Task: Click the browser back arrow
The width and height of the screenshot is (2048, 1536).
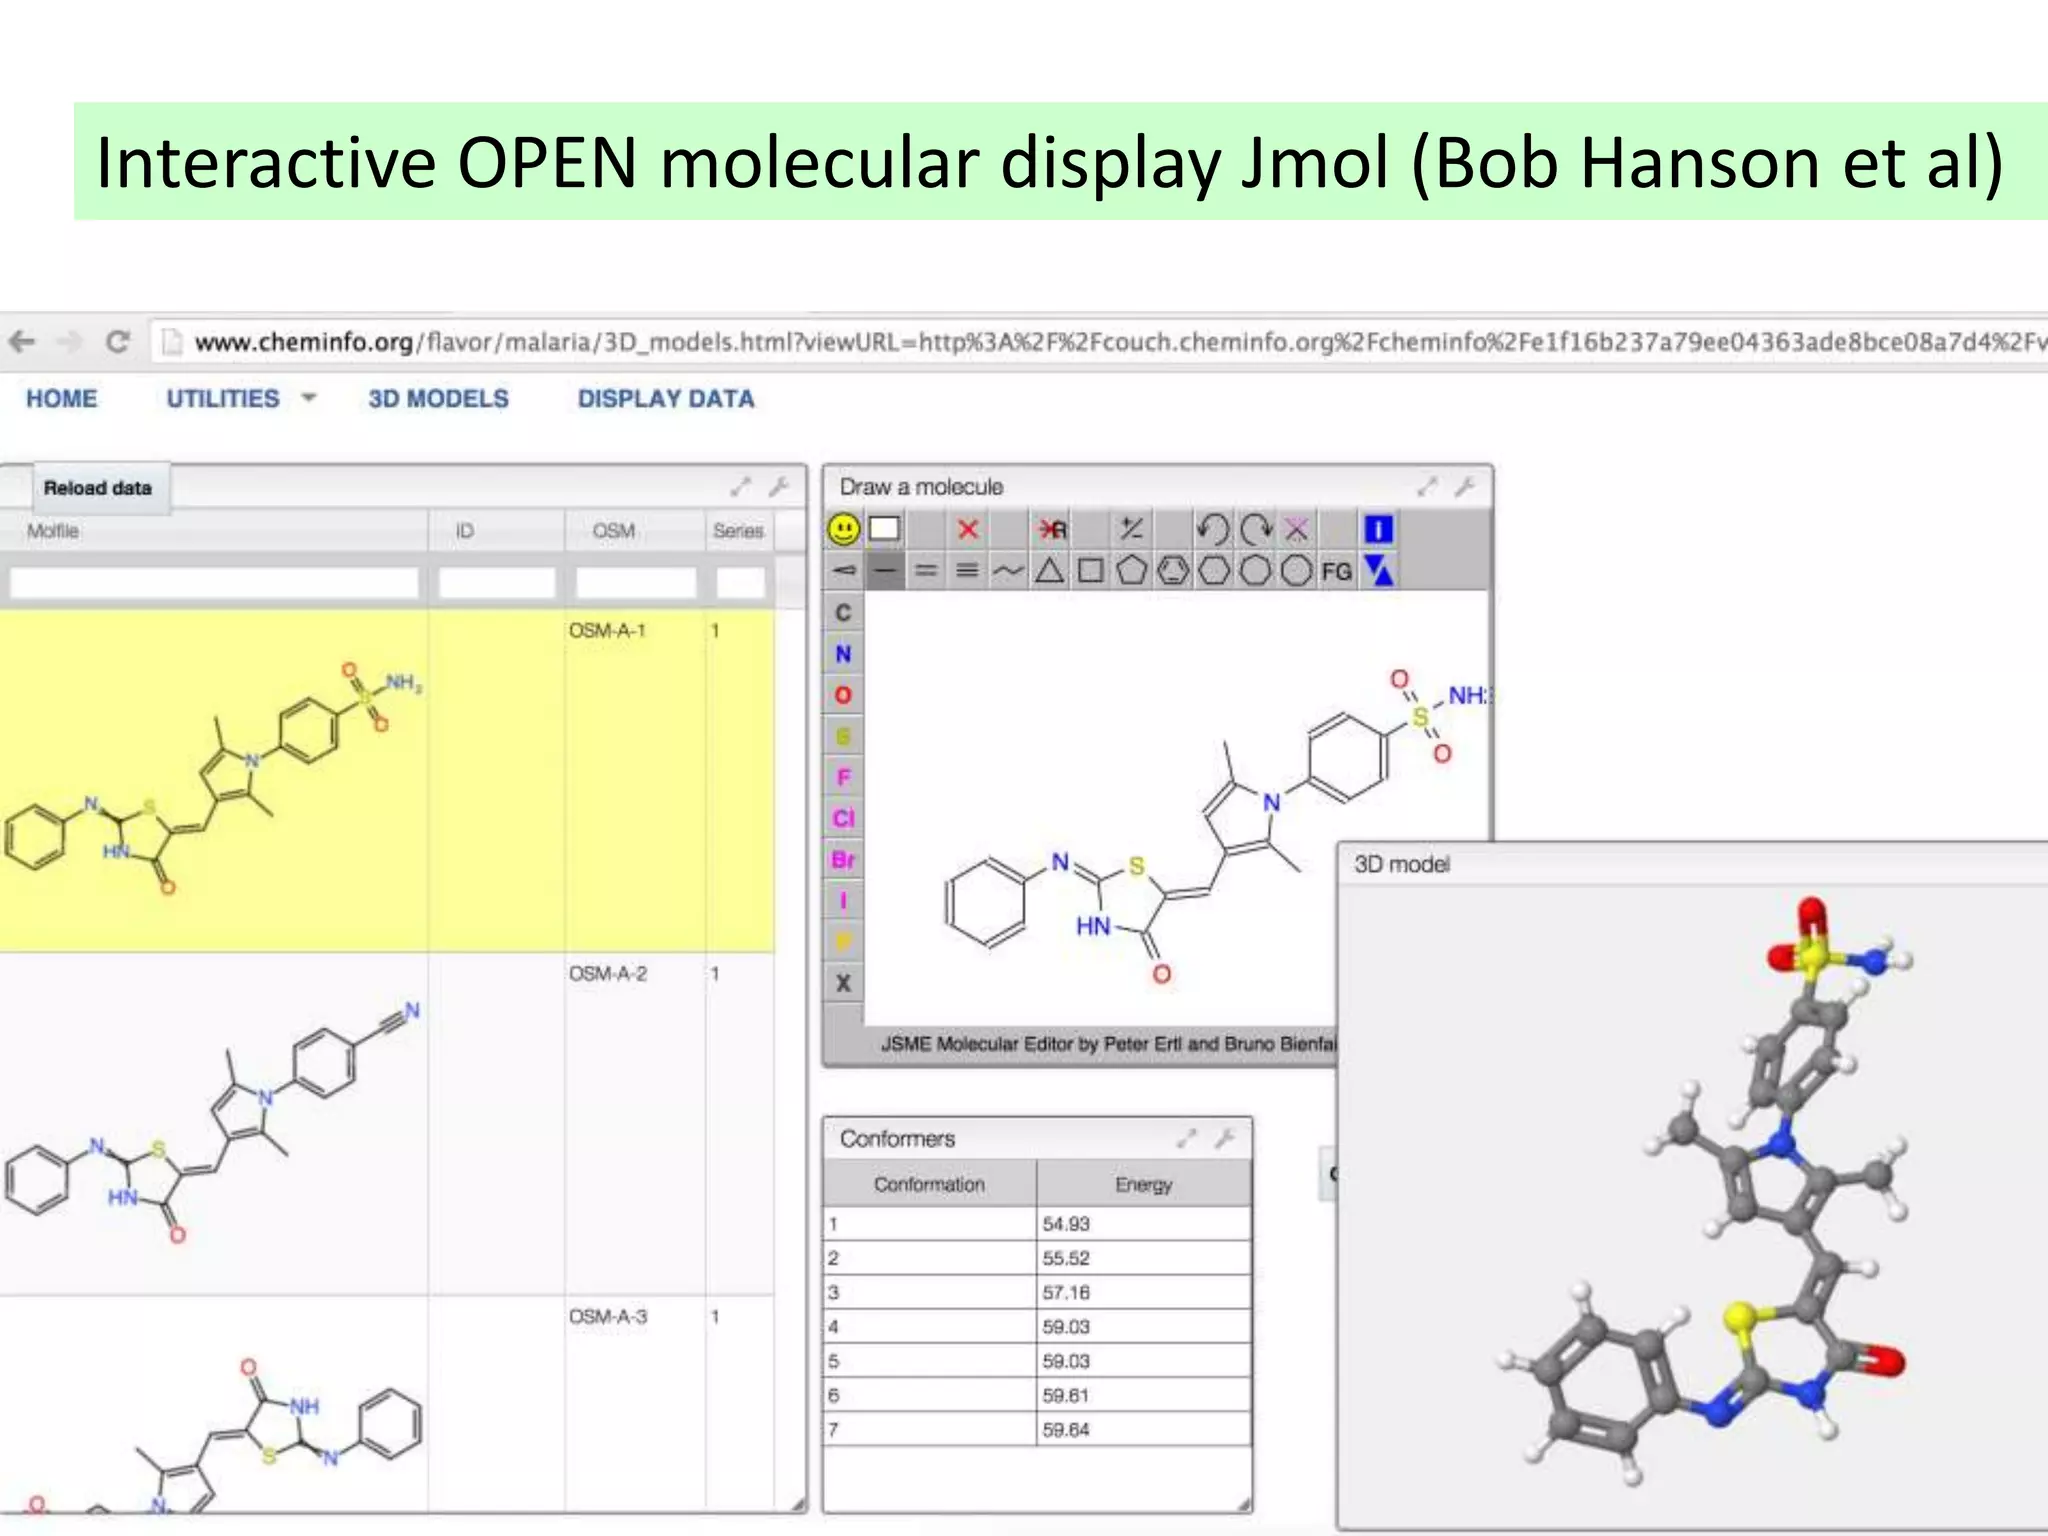Action: (22, 342)
